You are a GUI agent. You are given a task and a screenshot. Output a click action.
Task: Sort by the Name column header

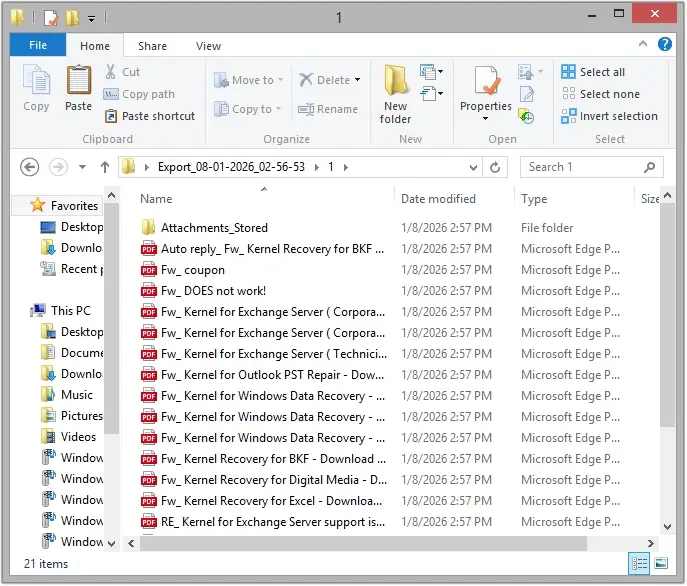[156, 199]
